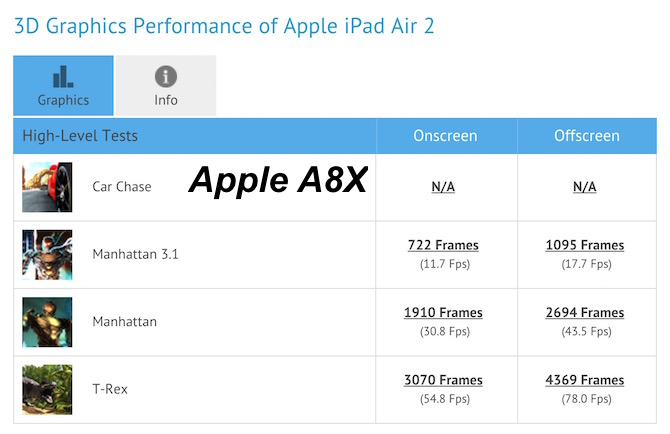Open the 3070 Frames T-Rex onscreen result

pos(443,380)
